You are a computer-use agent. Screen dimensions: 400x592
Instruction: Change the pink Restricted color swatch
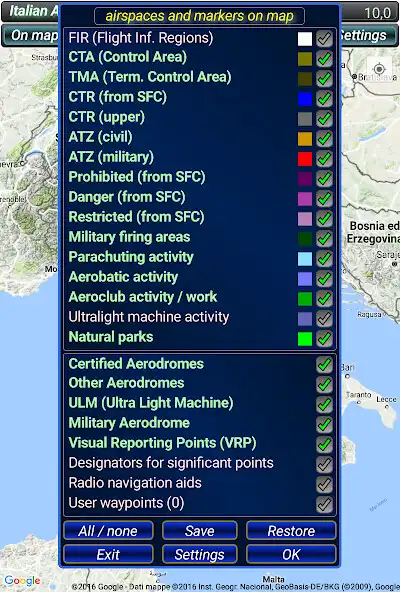point(305,219)
